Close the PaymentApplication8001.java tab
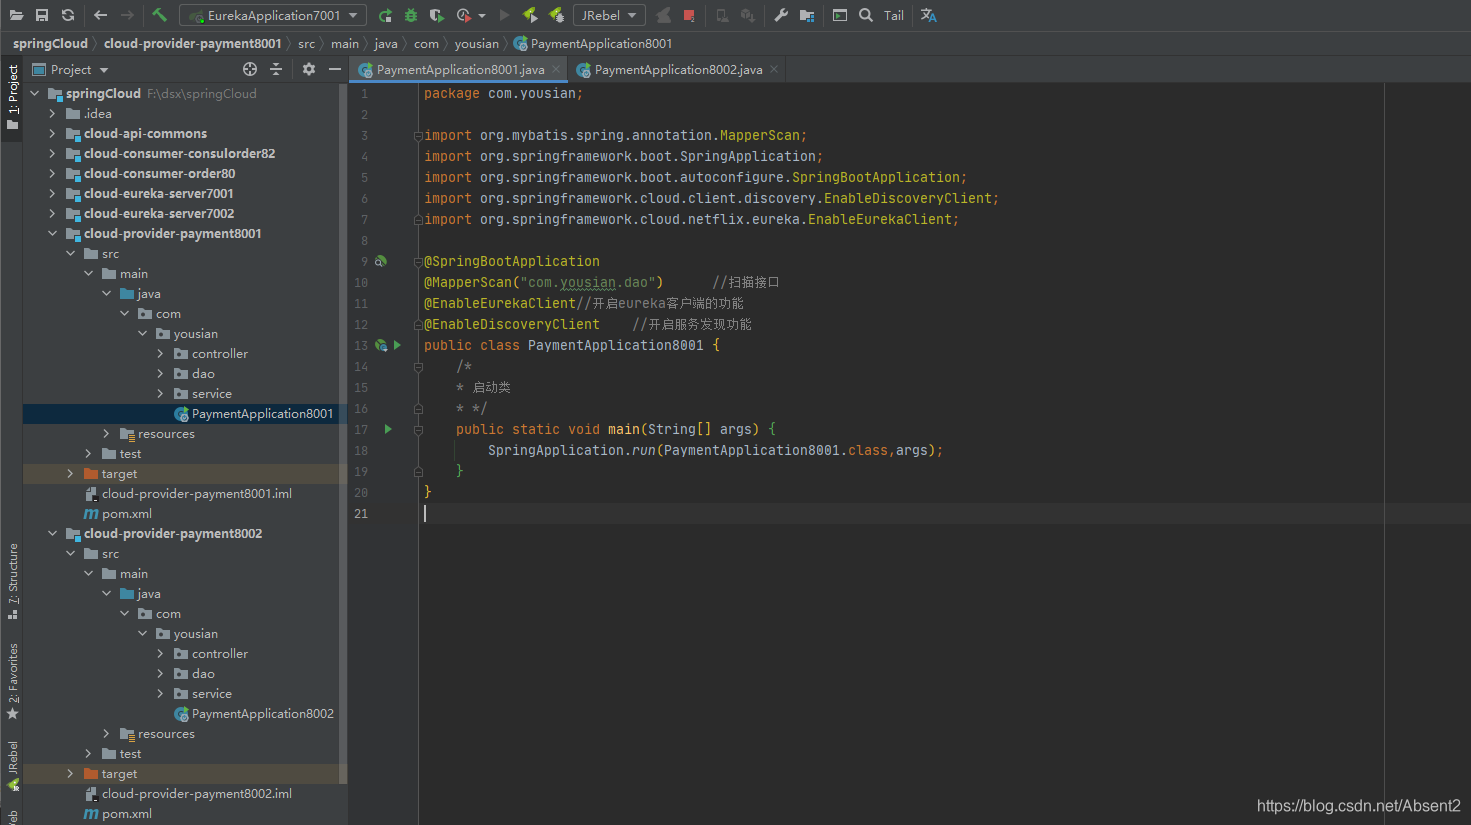 click(556, 69)
